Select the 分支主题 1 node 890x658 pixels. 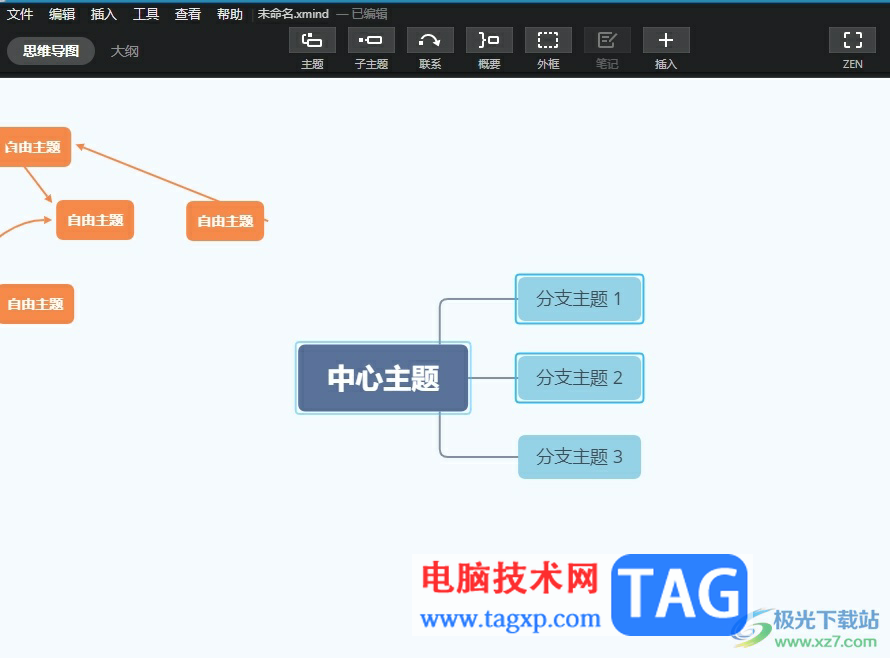tap(580, 299)
